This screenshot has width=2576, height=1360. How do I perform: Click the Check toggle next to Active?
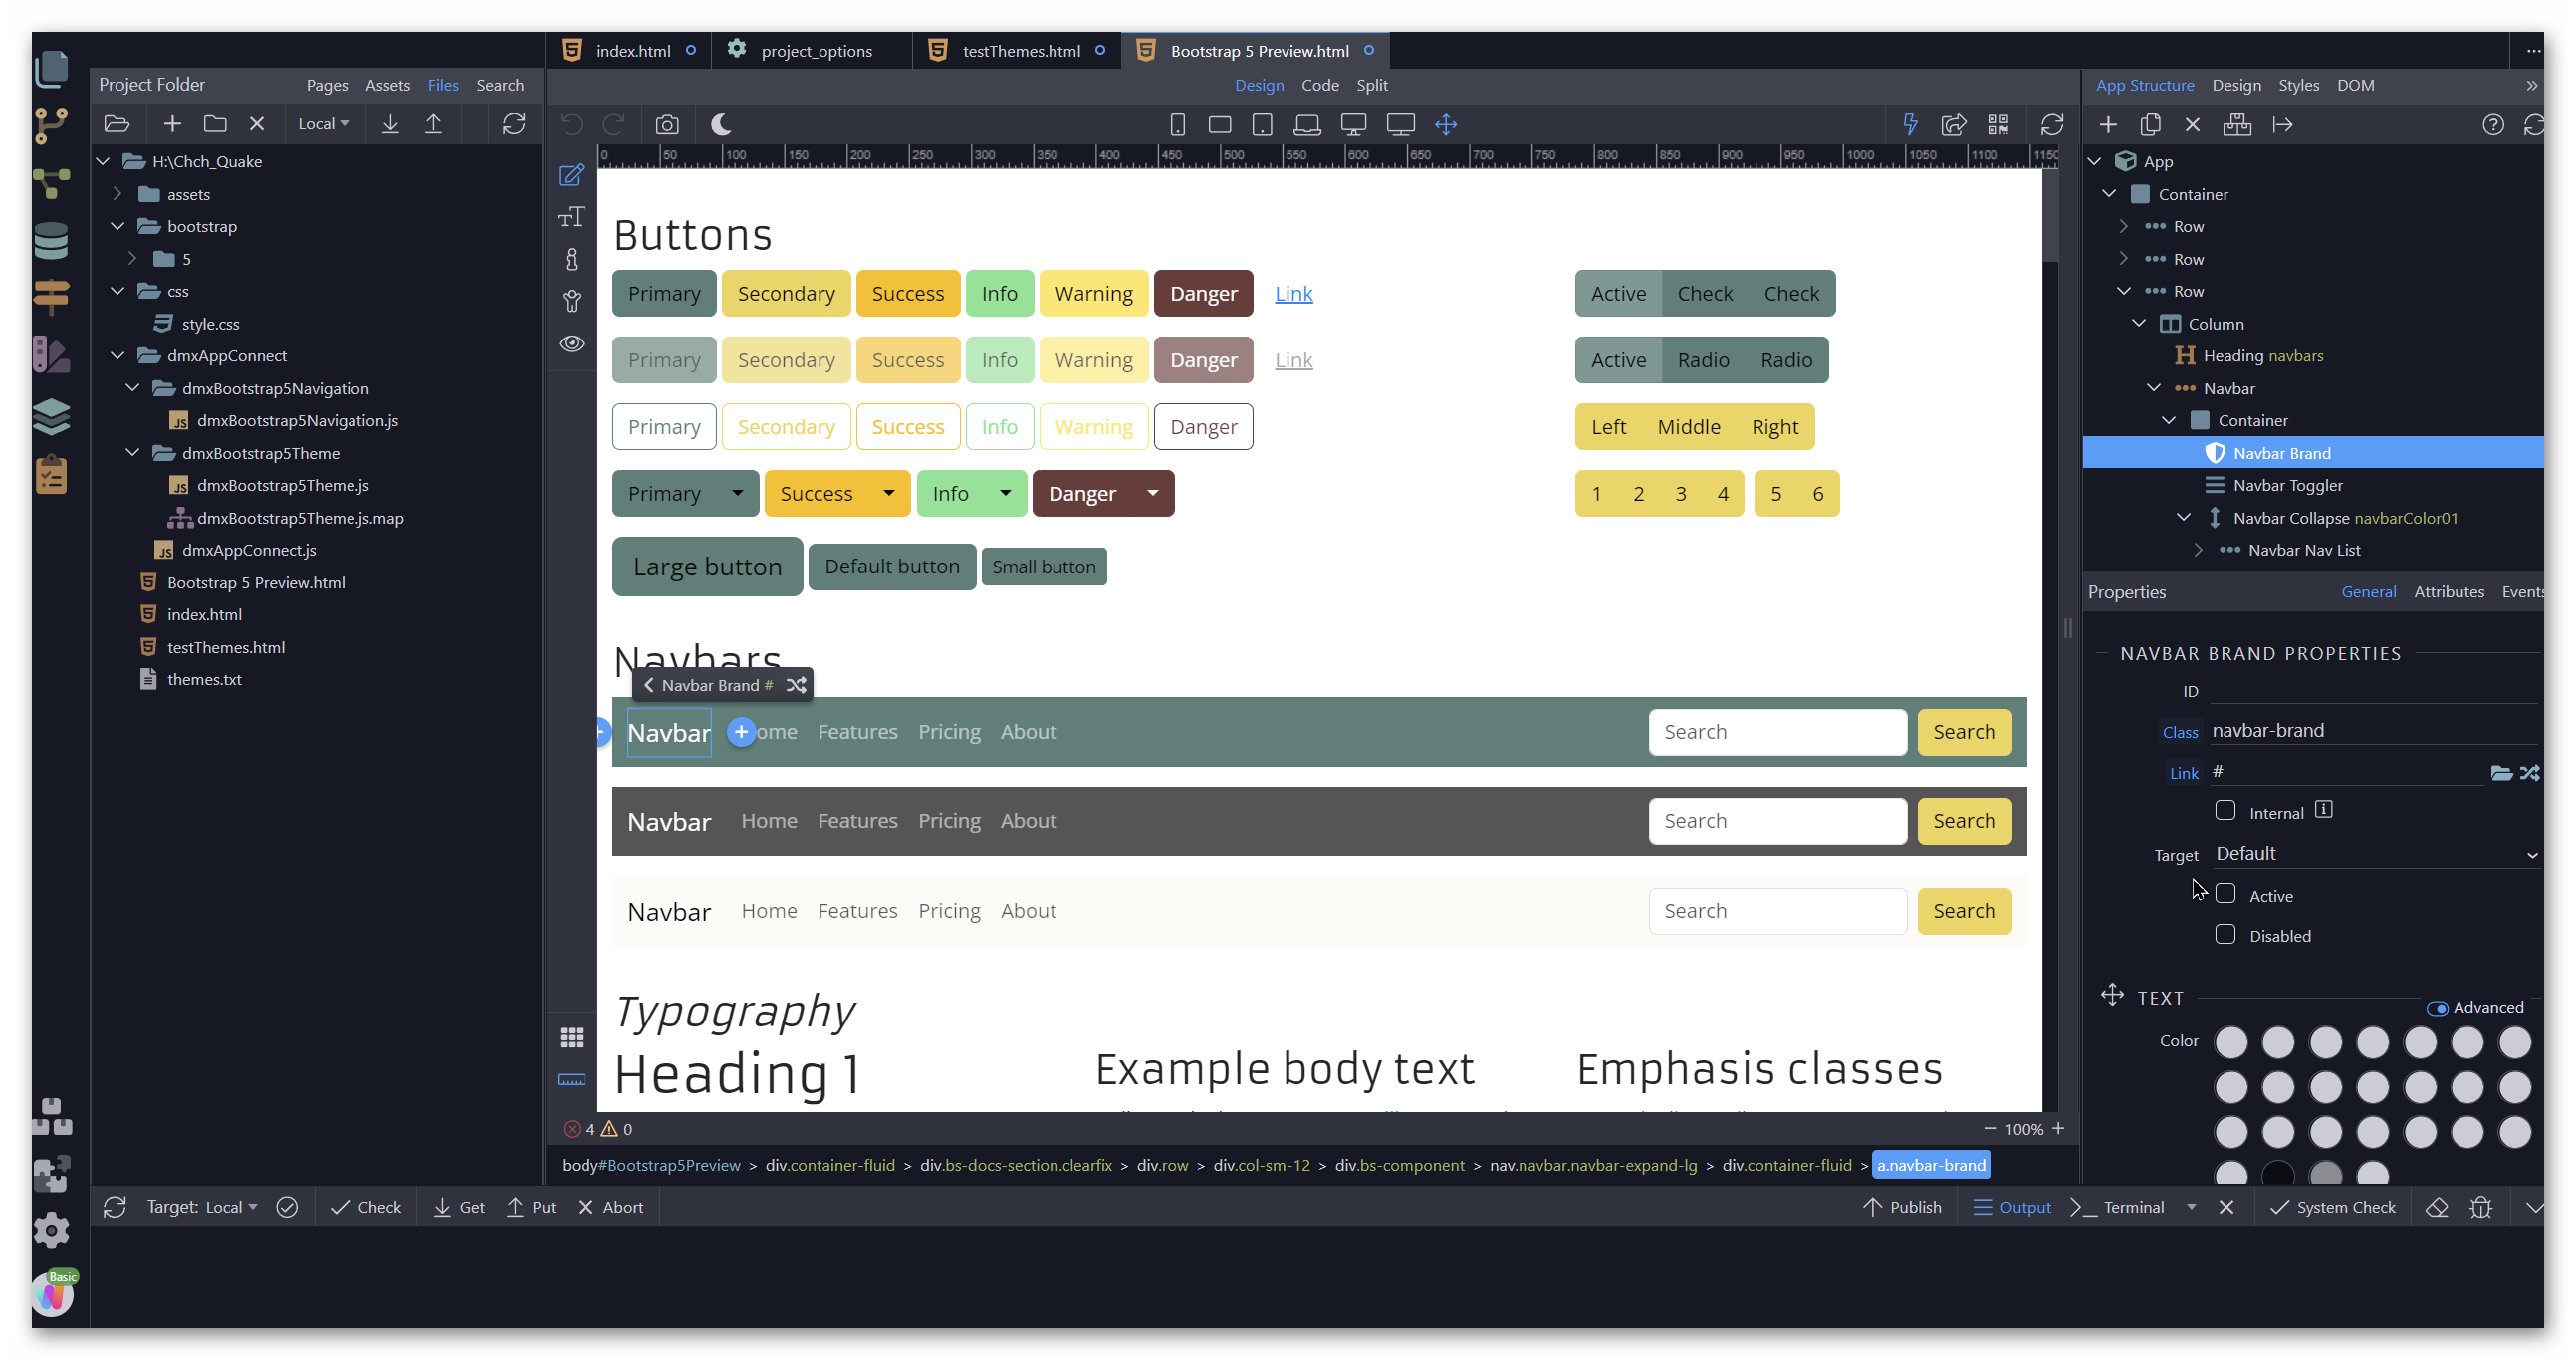point(1704,293)
